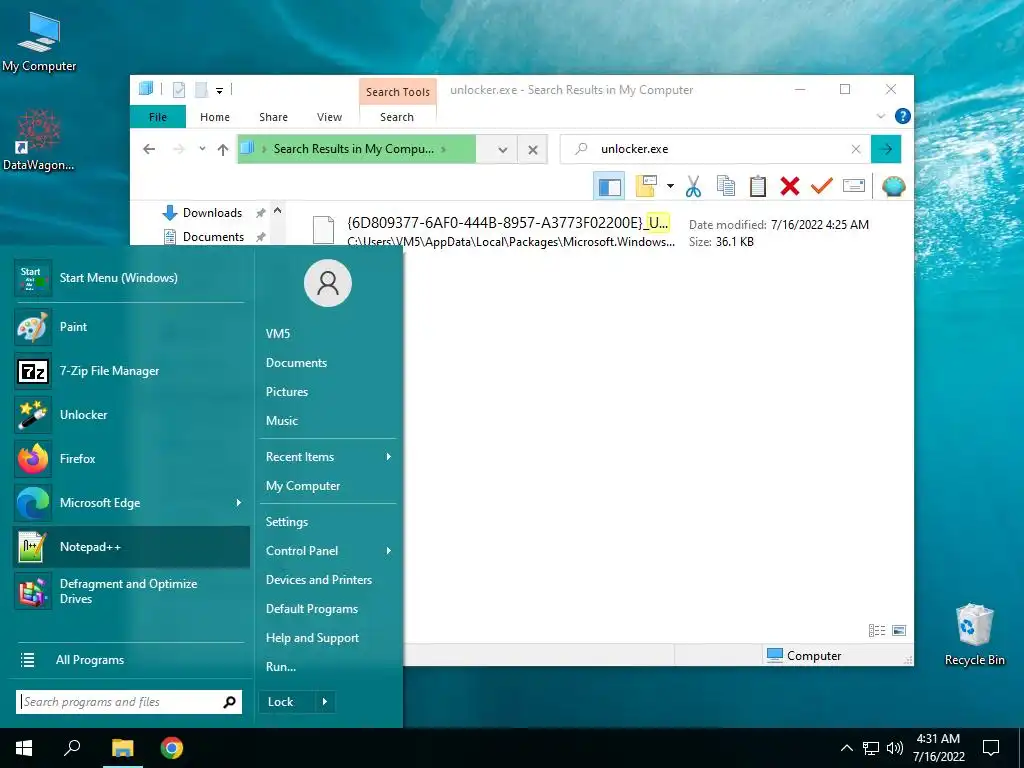Open the File ribbon tab

point(158,117)
